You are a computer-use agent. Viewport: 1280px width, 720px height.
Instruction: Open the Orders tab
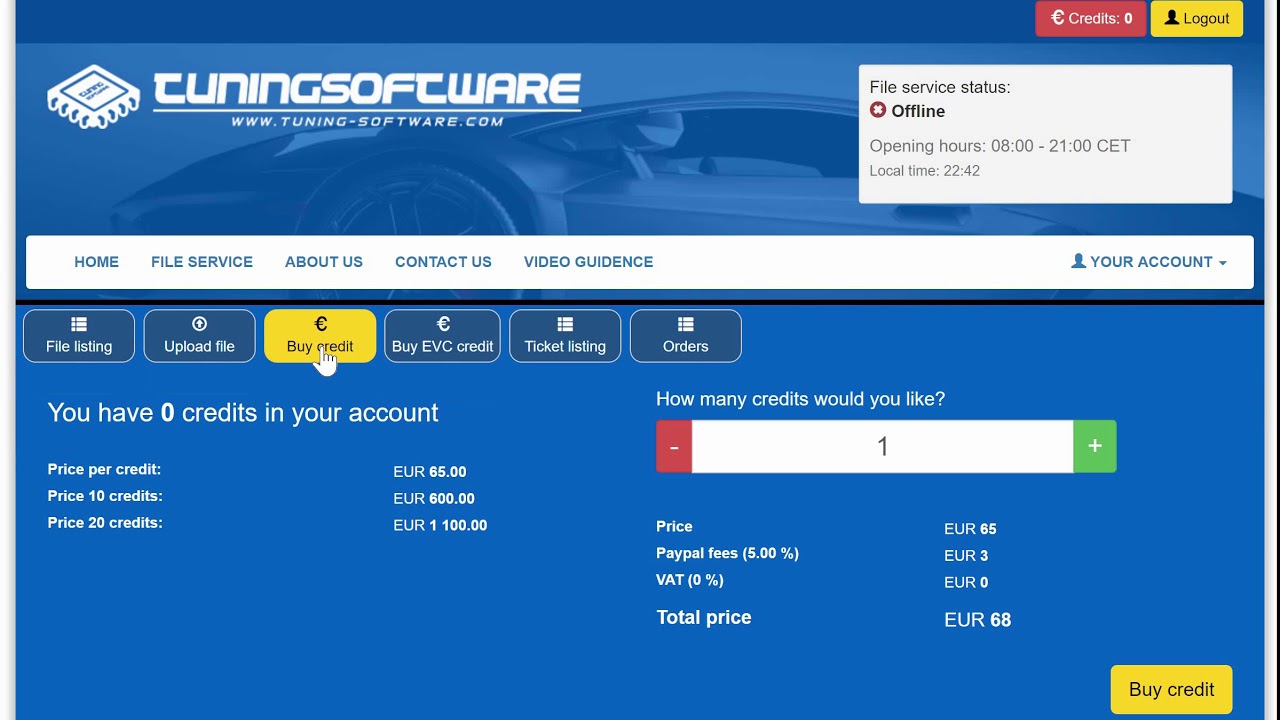685,336
